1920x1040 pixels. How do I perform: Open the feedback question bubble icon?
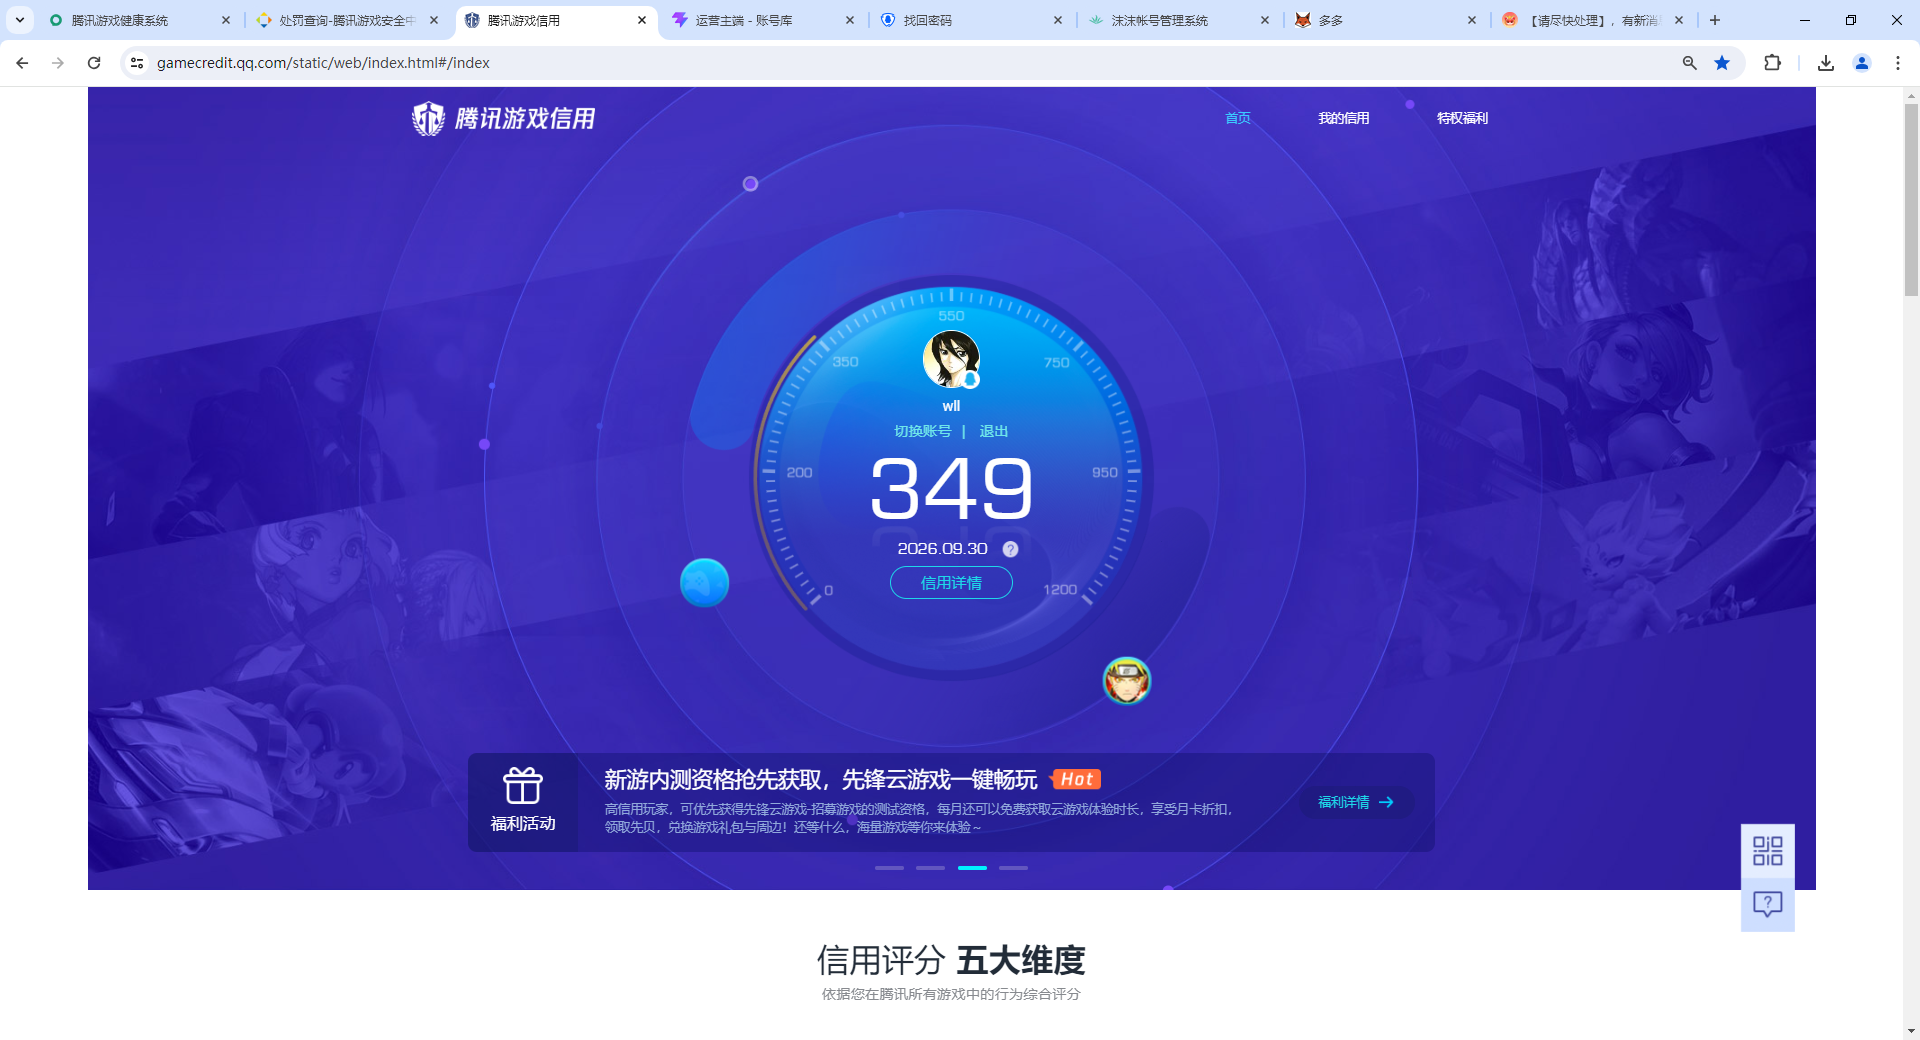point(1767,905)
